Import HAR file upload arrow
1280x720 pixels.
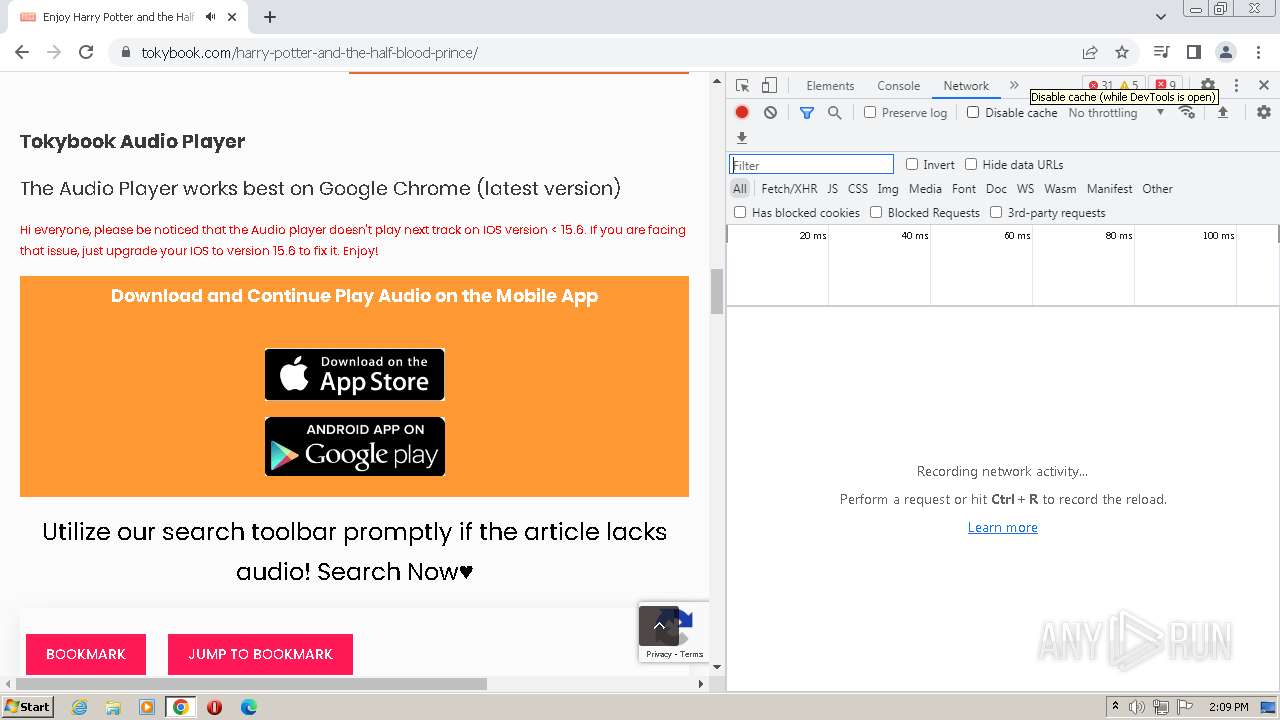point(1222,113)
